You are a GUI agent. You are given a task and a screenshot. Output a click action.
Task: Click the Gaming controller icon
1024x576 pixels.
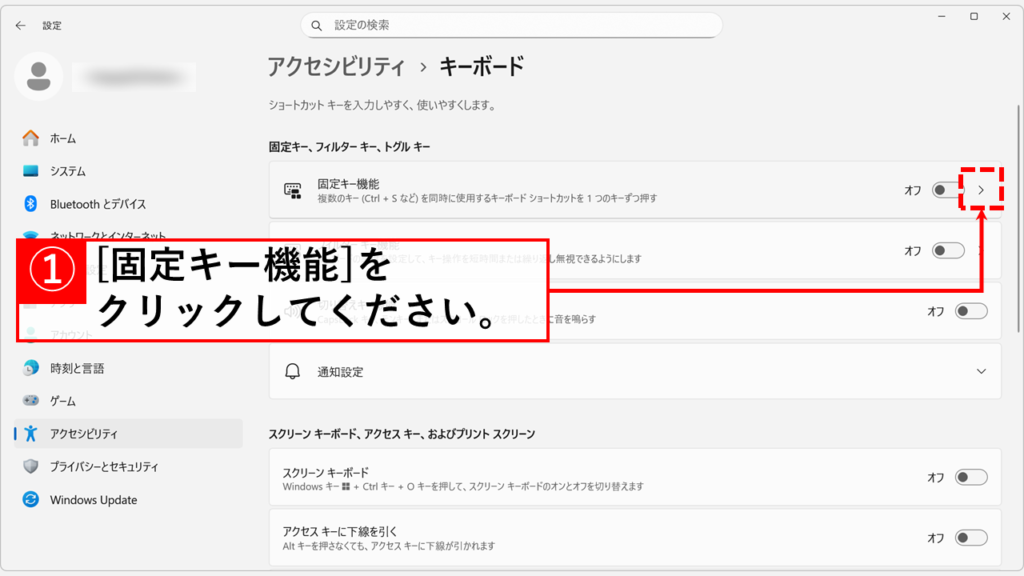tap(31, 400)
